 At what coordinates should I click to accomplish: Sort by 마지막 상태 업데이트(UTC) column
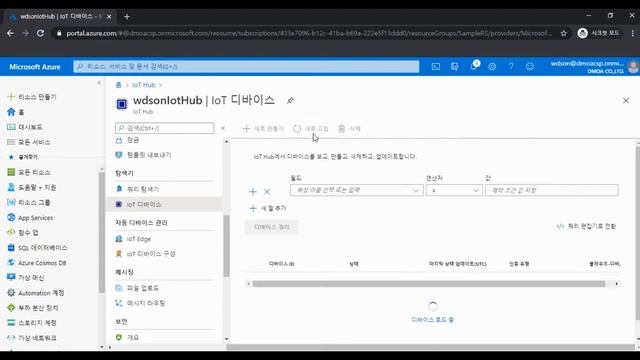(x=458, y=264)
